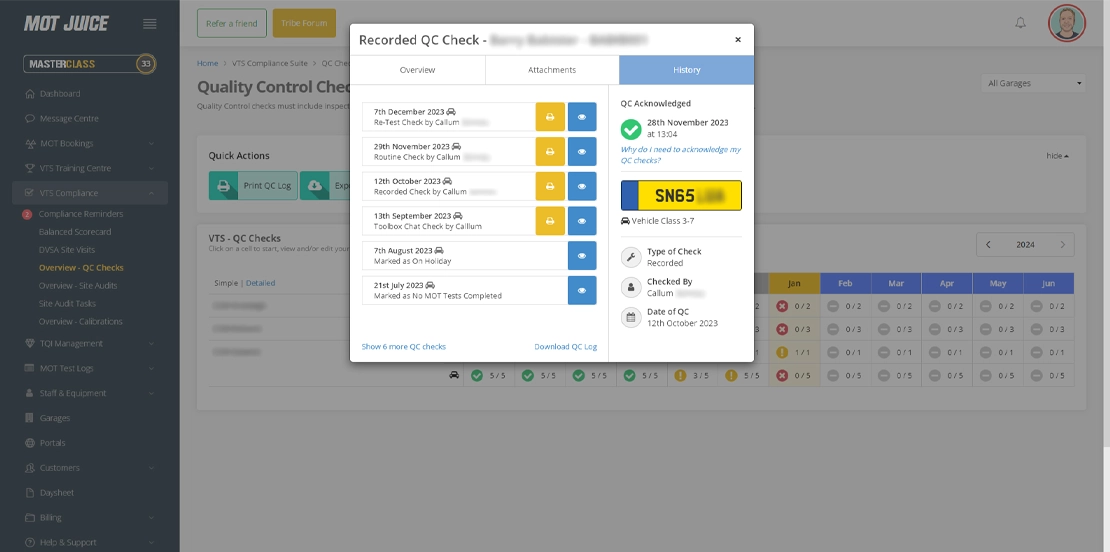Go to Dashboard in sidebar
This screenshot has height=552, width=1110.
coord(59,93)
